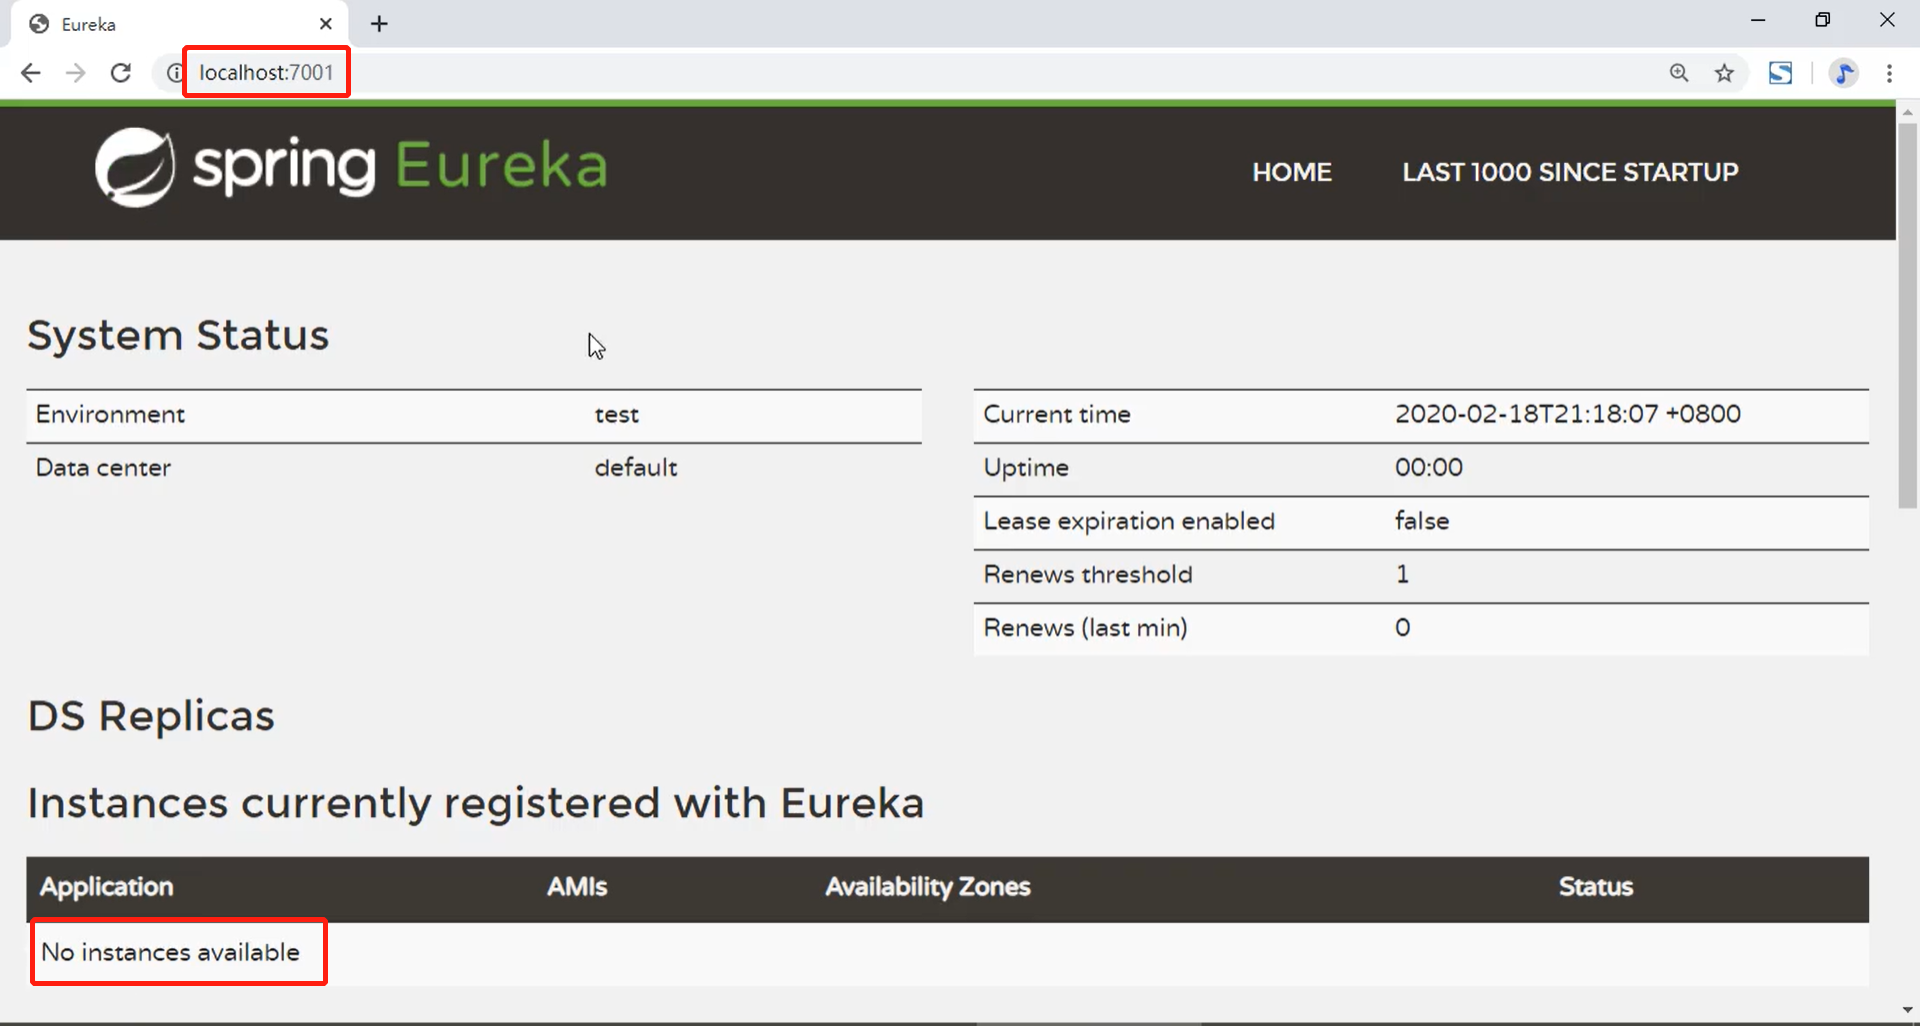The height and width of the screenshot is (1026, 1920).
Task: Click the Environment label
Action: [110, 414]
